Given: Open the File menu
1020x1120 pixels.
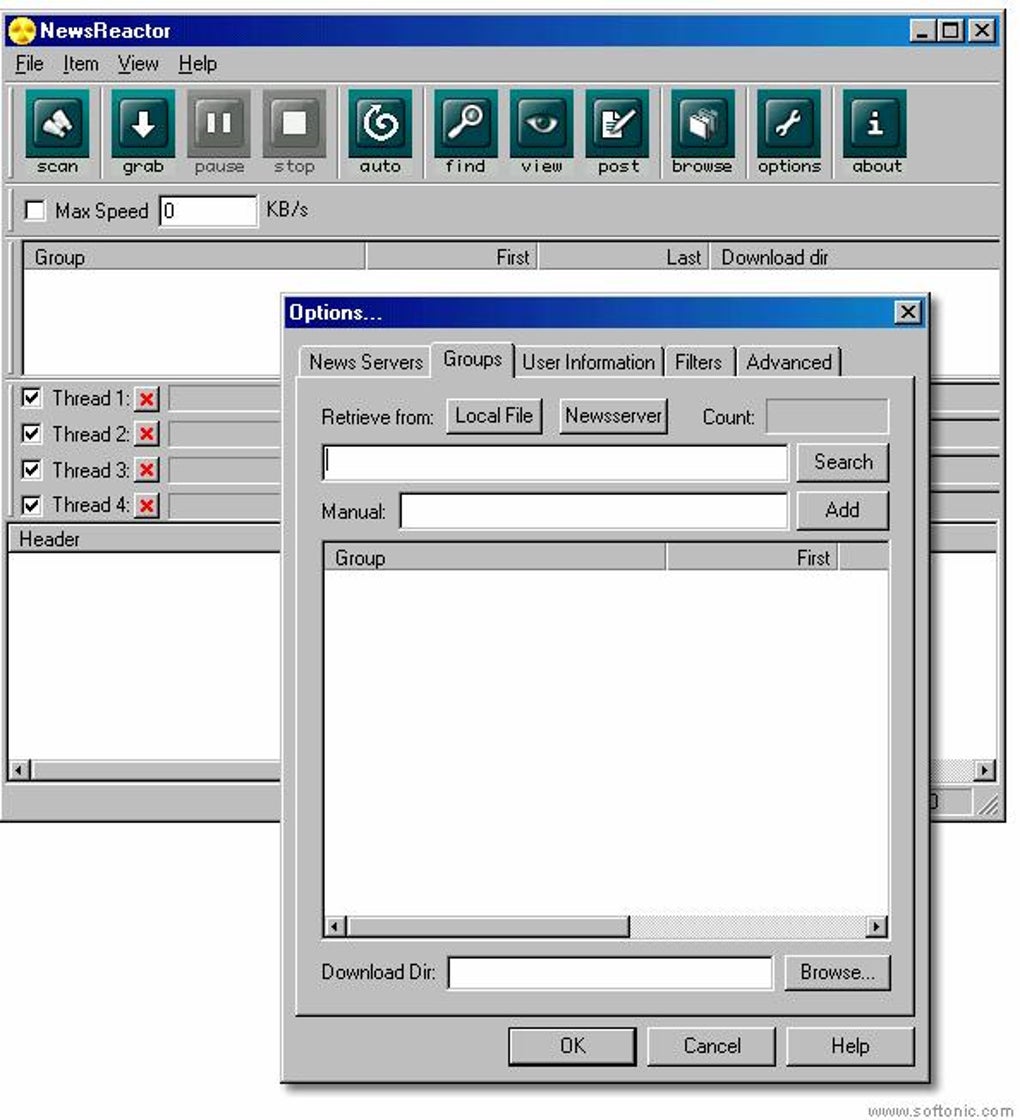Looking at the screenshot, I should [29, 64].
